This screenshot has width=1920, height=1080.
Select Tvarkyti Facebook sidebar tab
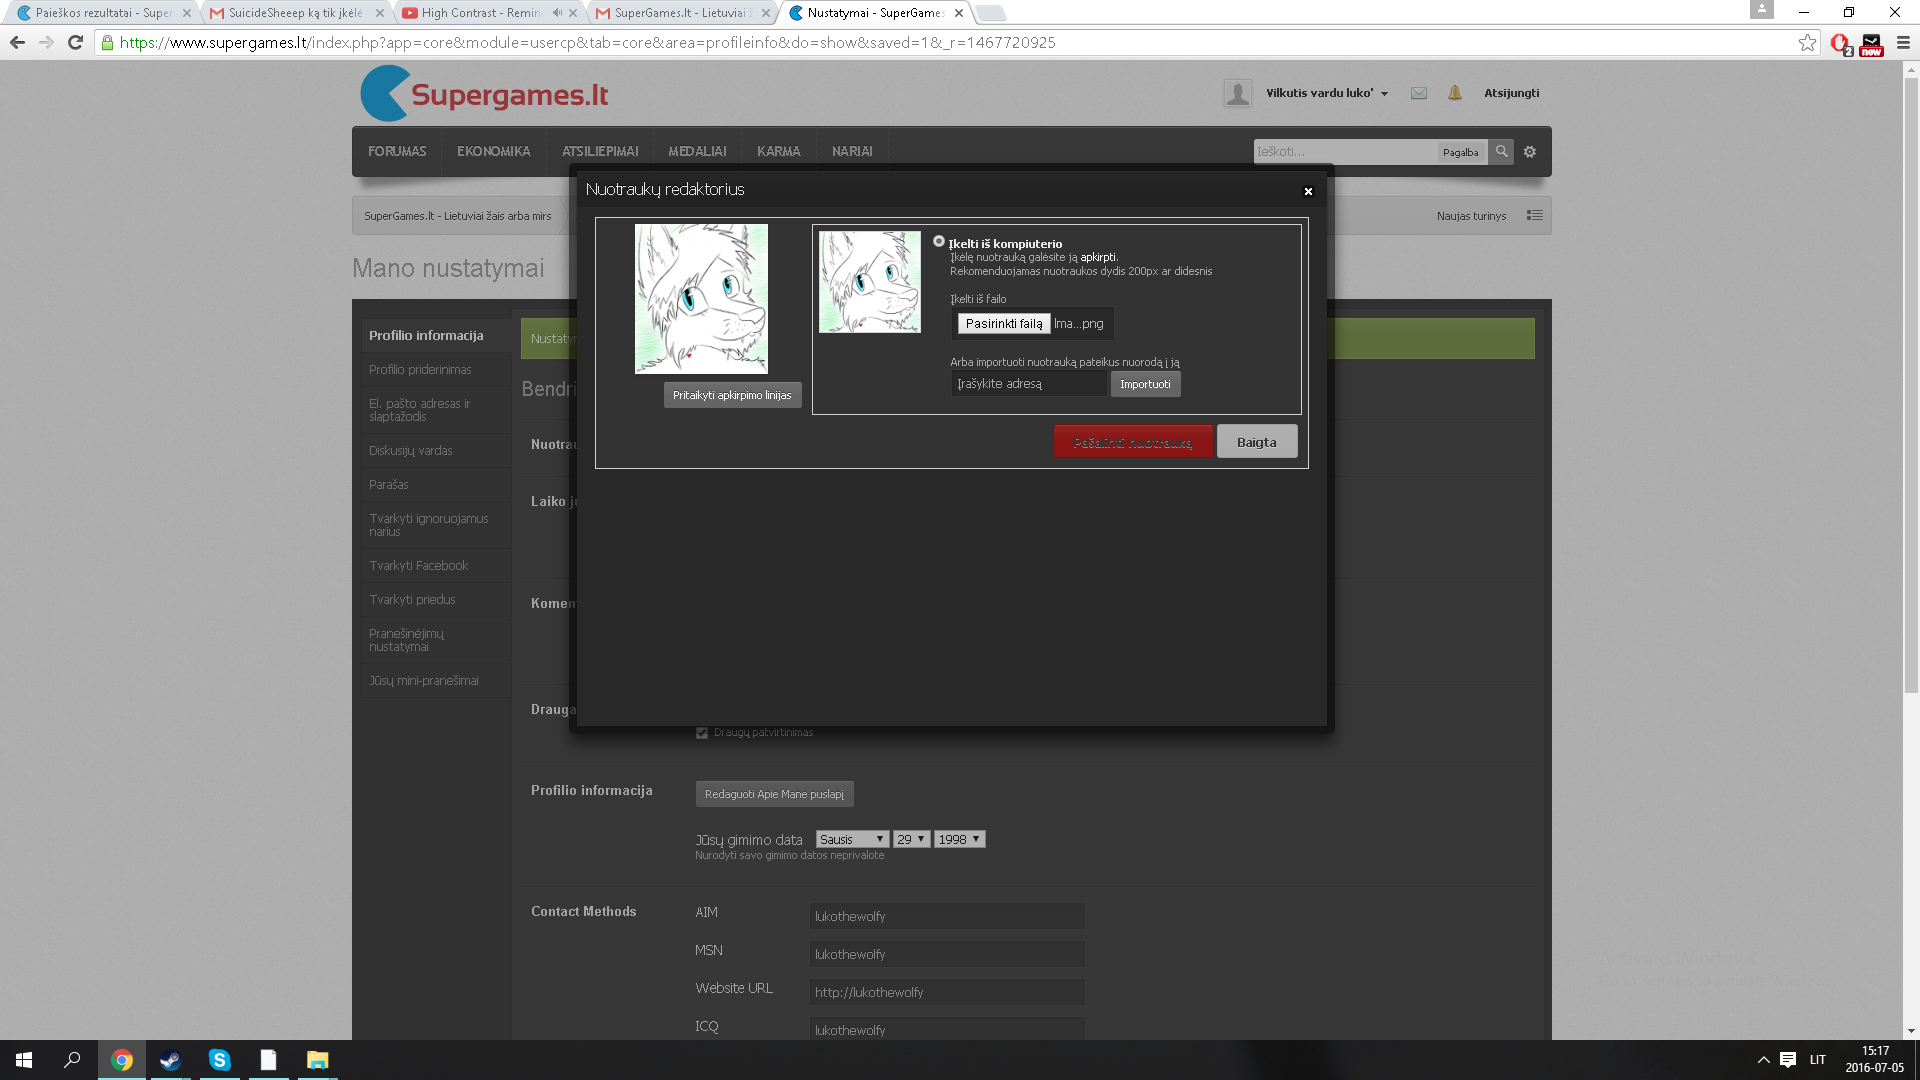point(436,566)
